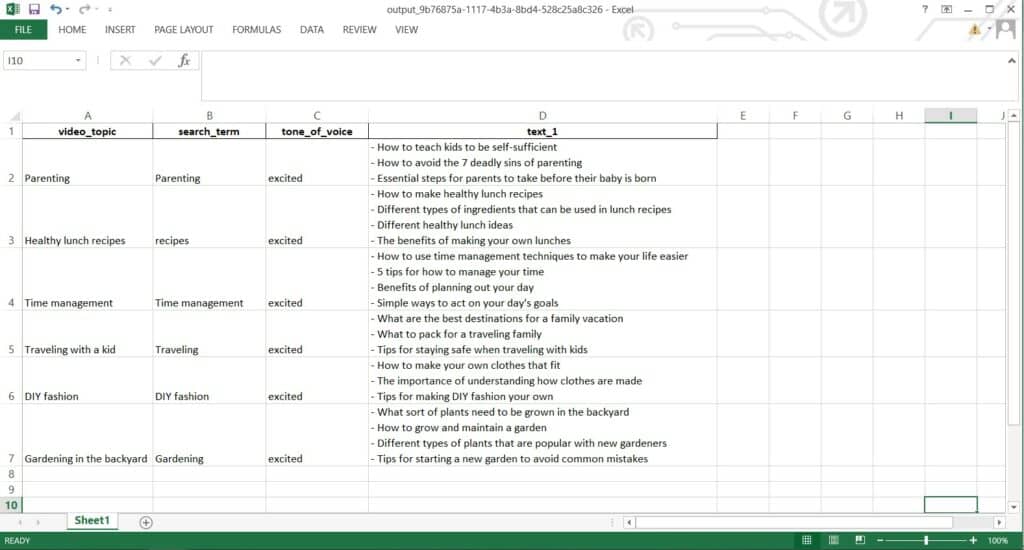Add a new sheet with the plus icon
The image size is (1024, 550).
pos(146,522)
